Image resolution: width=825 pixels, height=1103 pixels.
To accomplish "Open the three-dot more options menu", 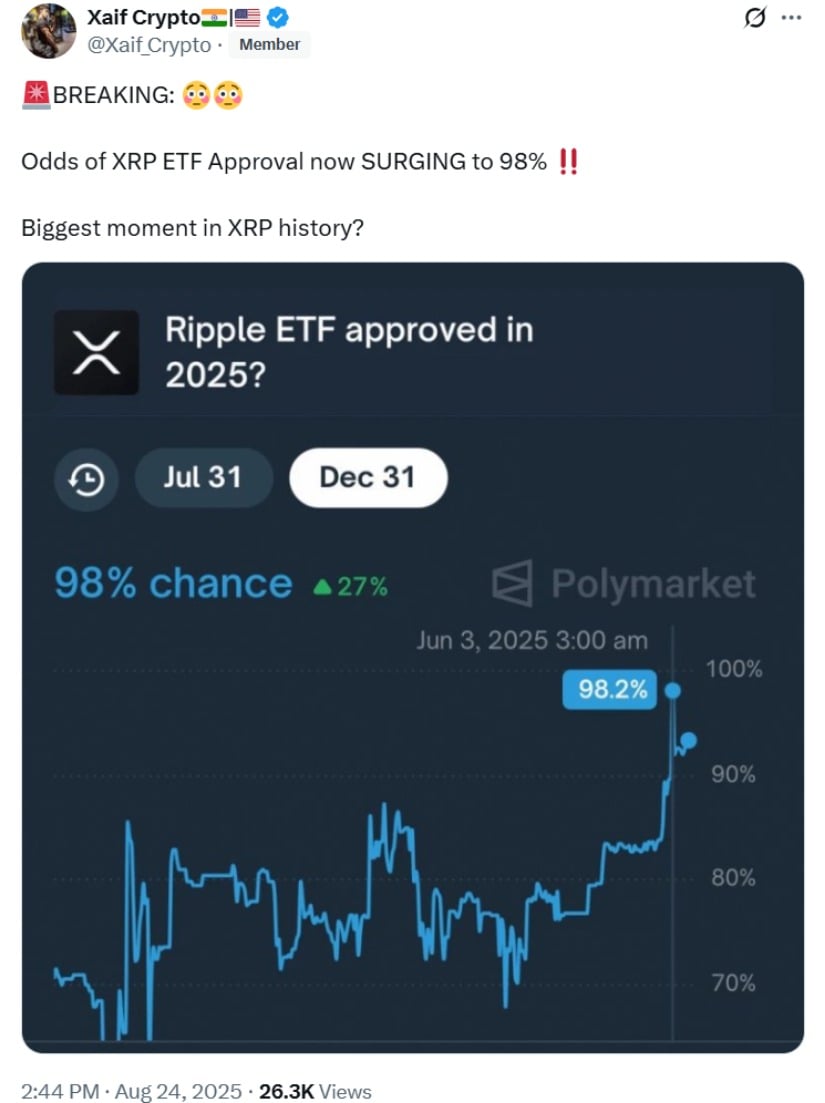I will (791, 18).
